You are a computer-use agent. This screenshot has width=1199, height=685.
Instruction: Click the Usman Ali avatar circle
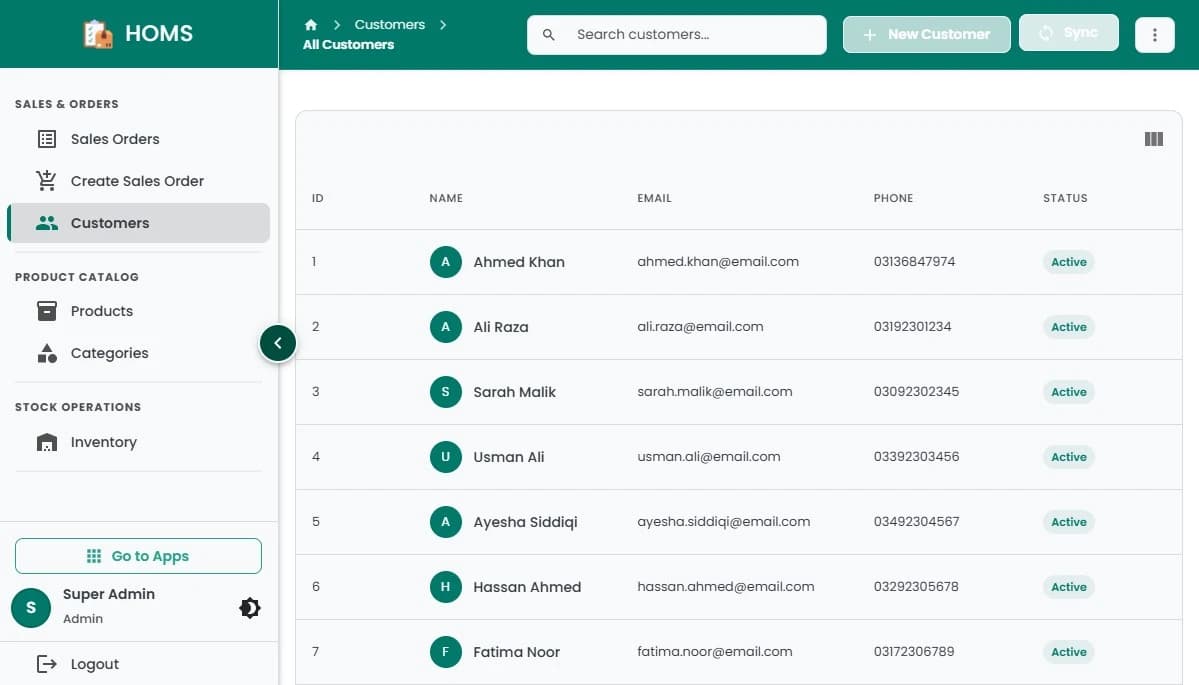coord(446,457)
